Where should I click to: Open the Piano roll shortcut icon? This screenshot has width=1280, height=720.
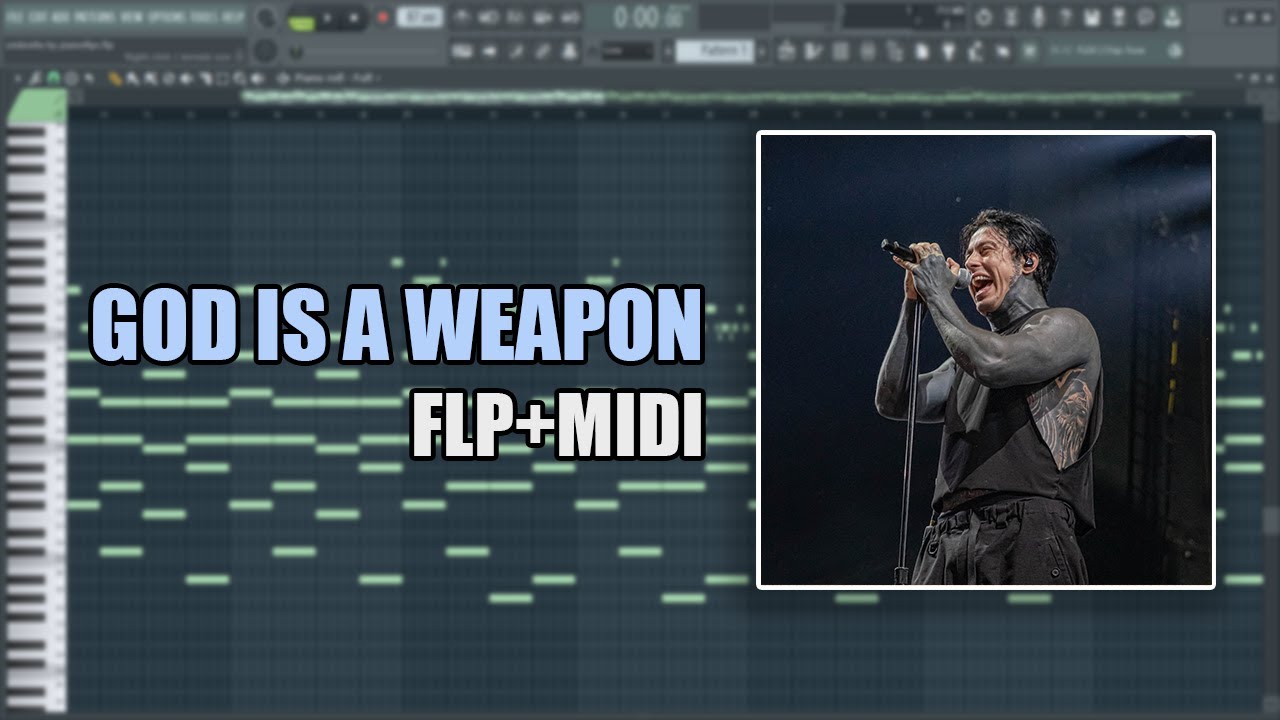812,50
